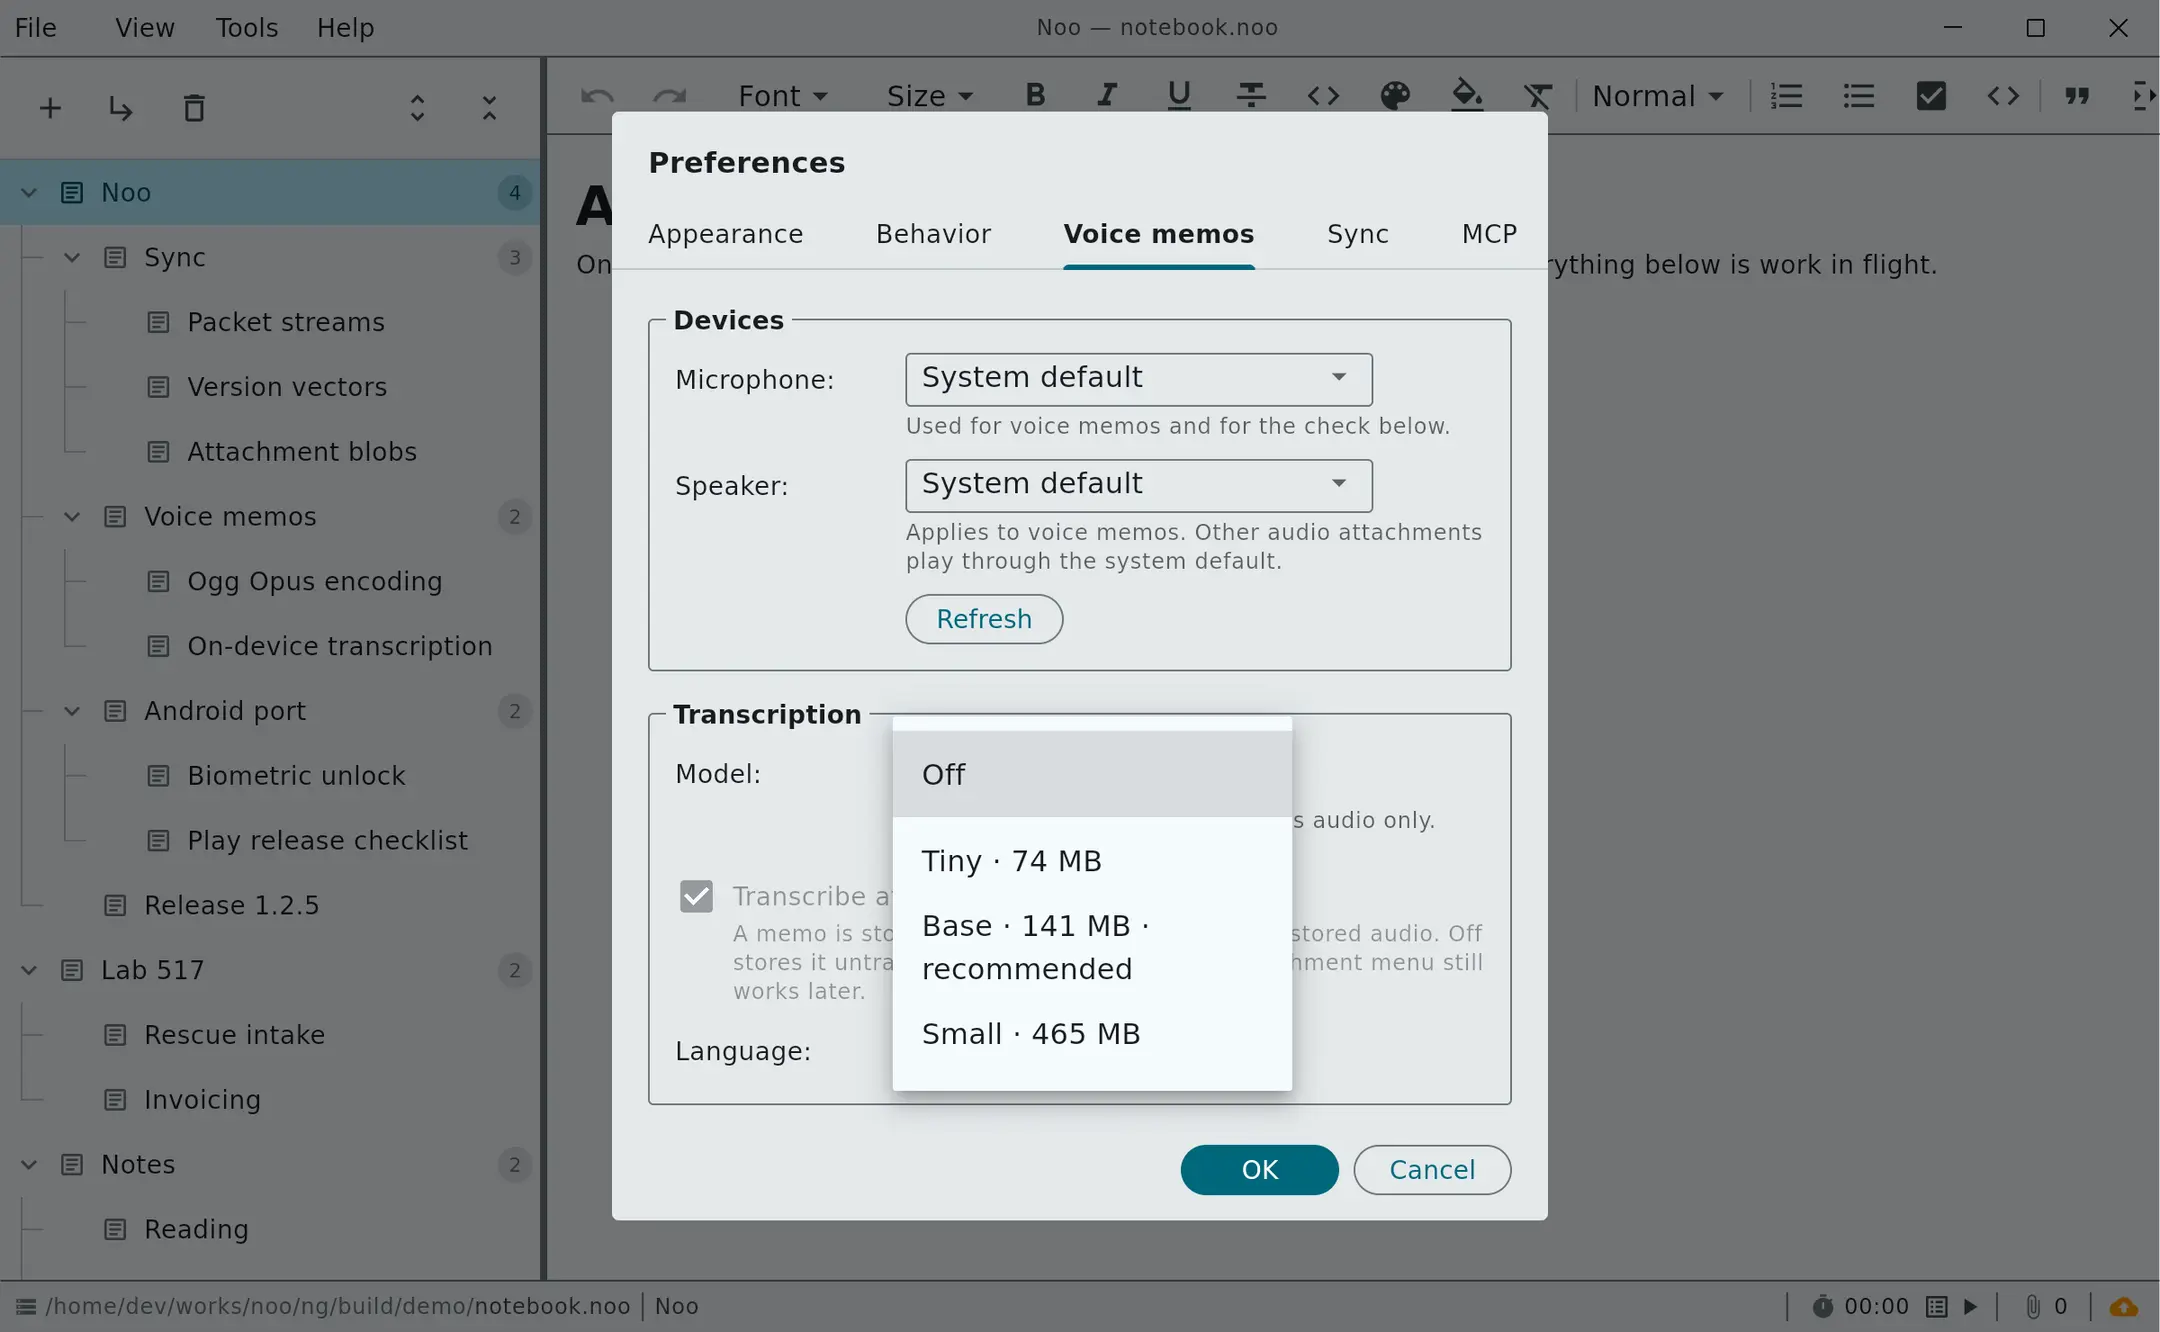Image resolution: width=2160 pixels, height=1332 pixels.
Task: Collapse the Lab 517 tree node
Action: (29, 970)
